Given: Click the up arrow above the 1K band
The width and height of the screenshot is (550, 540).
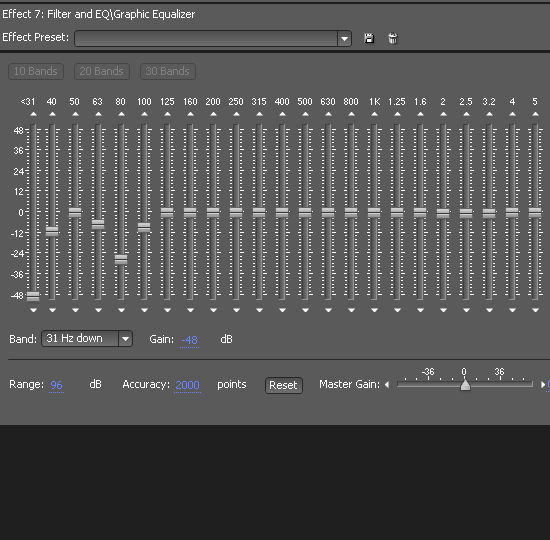Looking at the screenshot, I should pyautogui.click(x=374, y=114).
